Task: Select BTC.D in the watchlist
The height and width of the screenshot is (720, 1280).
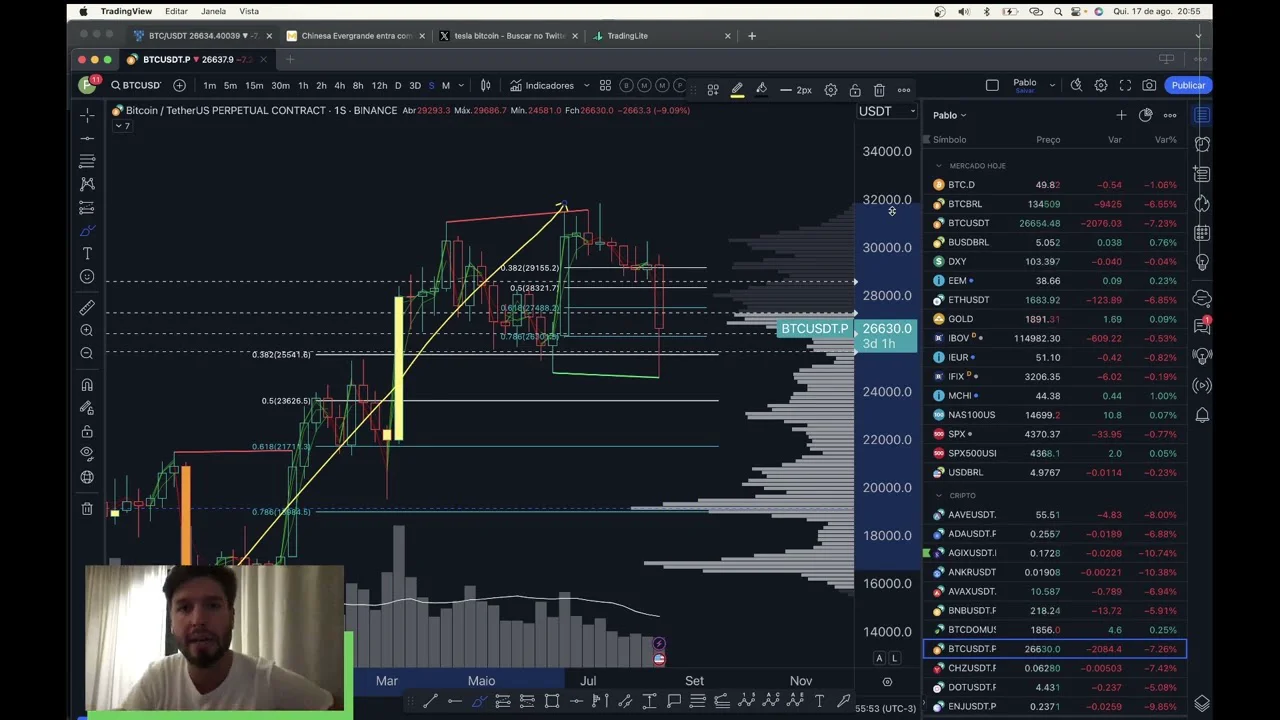Action: pyautogui.click(x=1056, y=185)
